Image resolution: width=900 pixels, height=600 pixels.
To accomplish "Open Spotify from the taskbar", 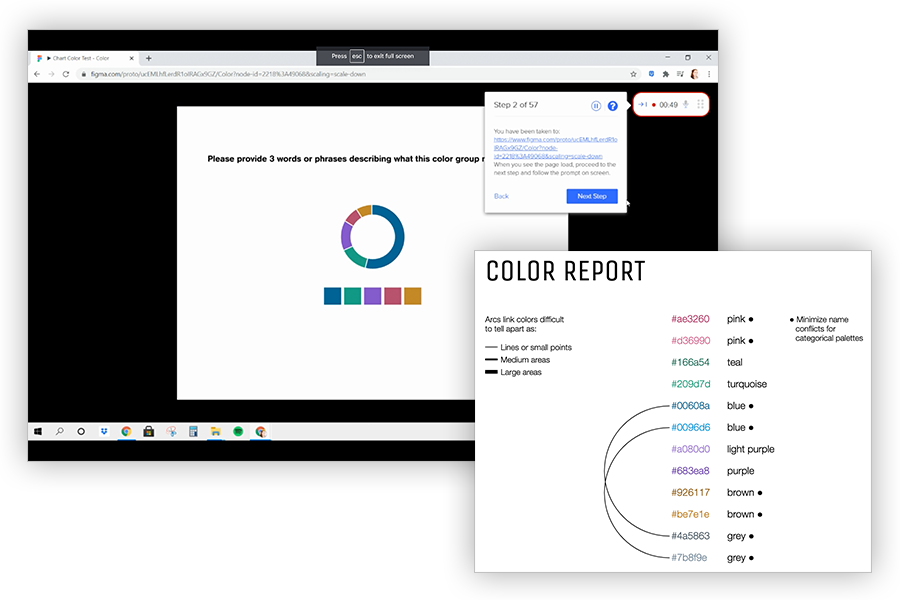I will pyautogui.click(x=238, y=431).
